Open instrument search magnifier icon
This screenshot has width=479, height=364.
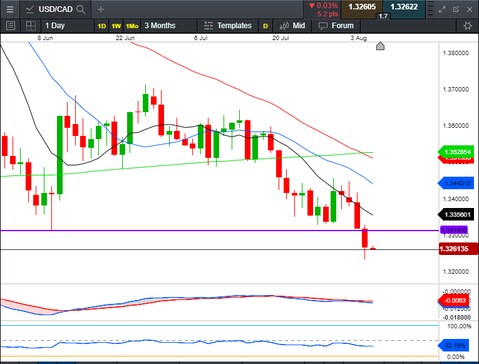point(81,9)
